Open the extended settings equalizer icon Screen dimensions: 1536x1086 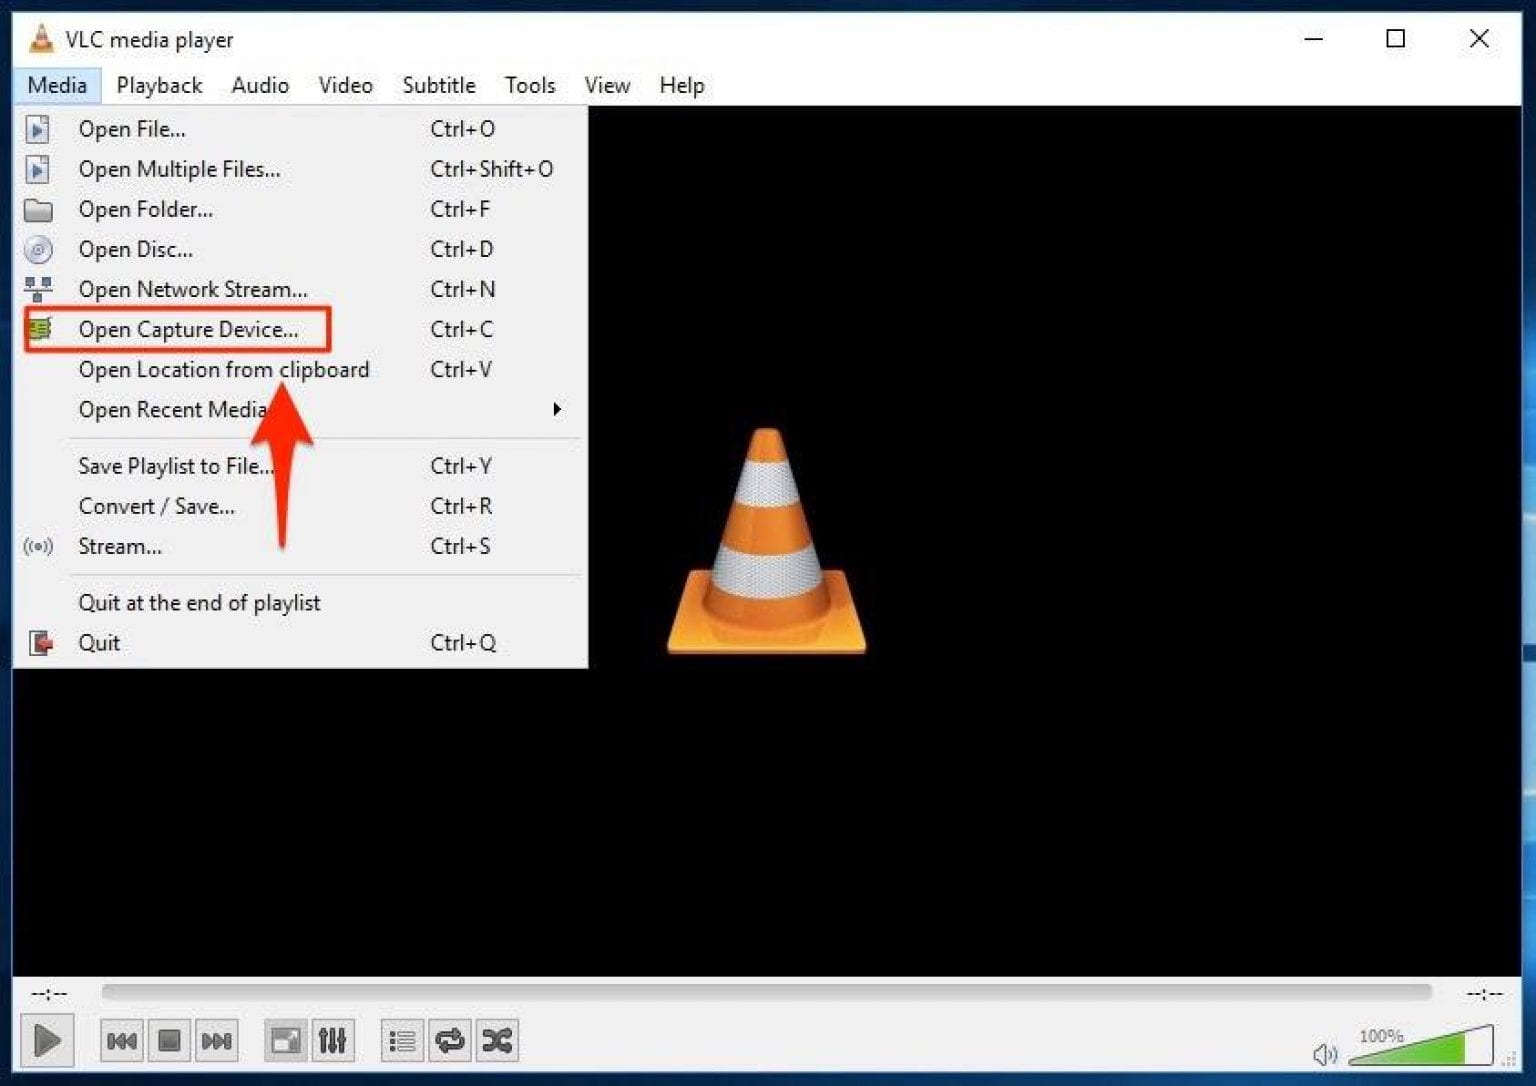click(333, 1040)
